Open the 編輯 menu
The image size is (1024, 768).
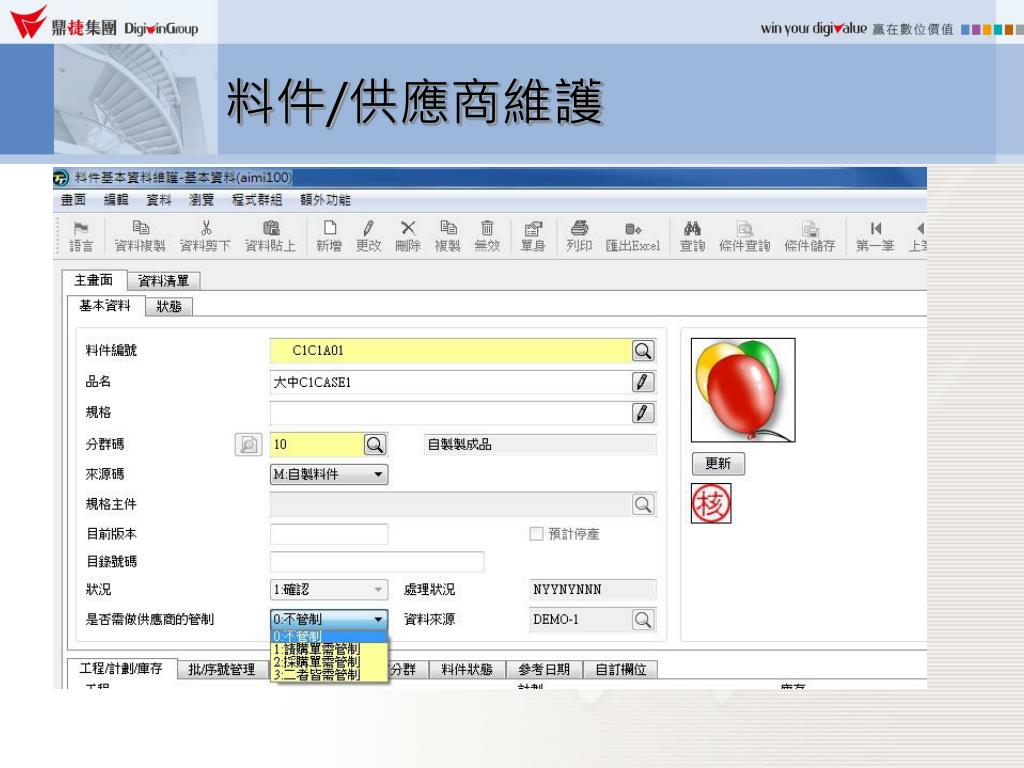coord(116,200)
